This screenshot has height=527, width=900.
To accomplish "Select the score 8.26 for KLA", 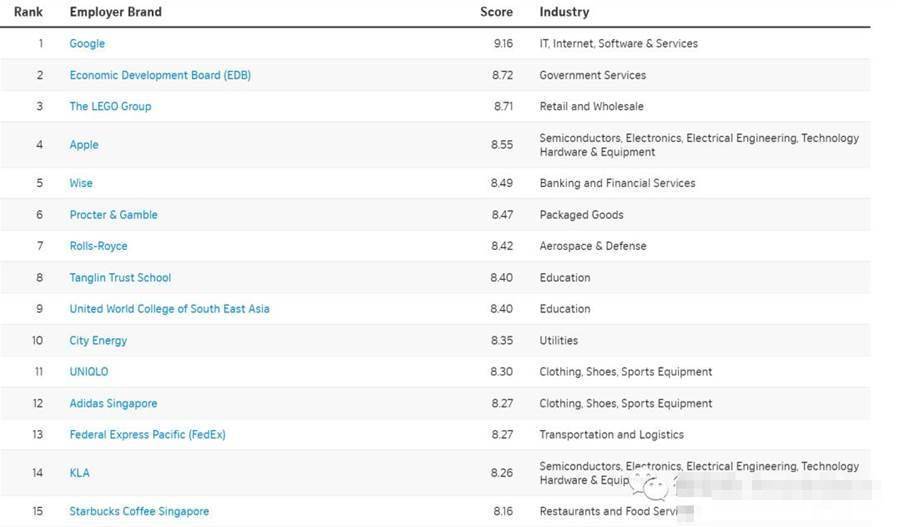I will coord(502,473).
